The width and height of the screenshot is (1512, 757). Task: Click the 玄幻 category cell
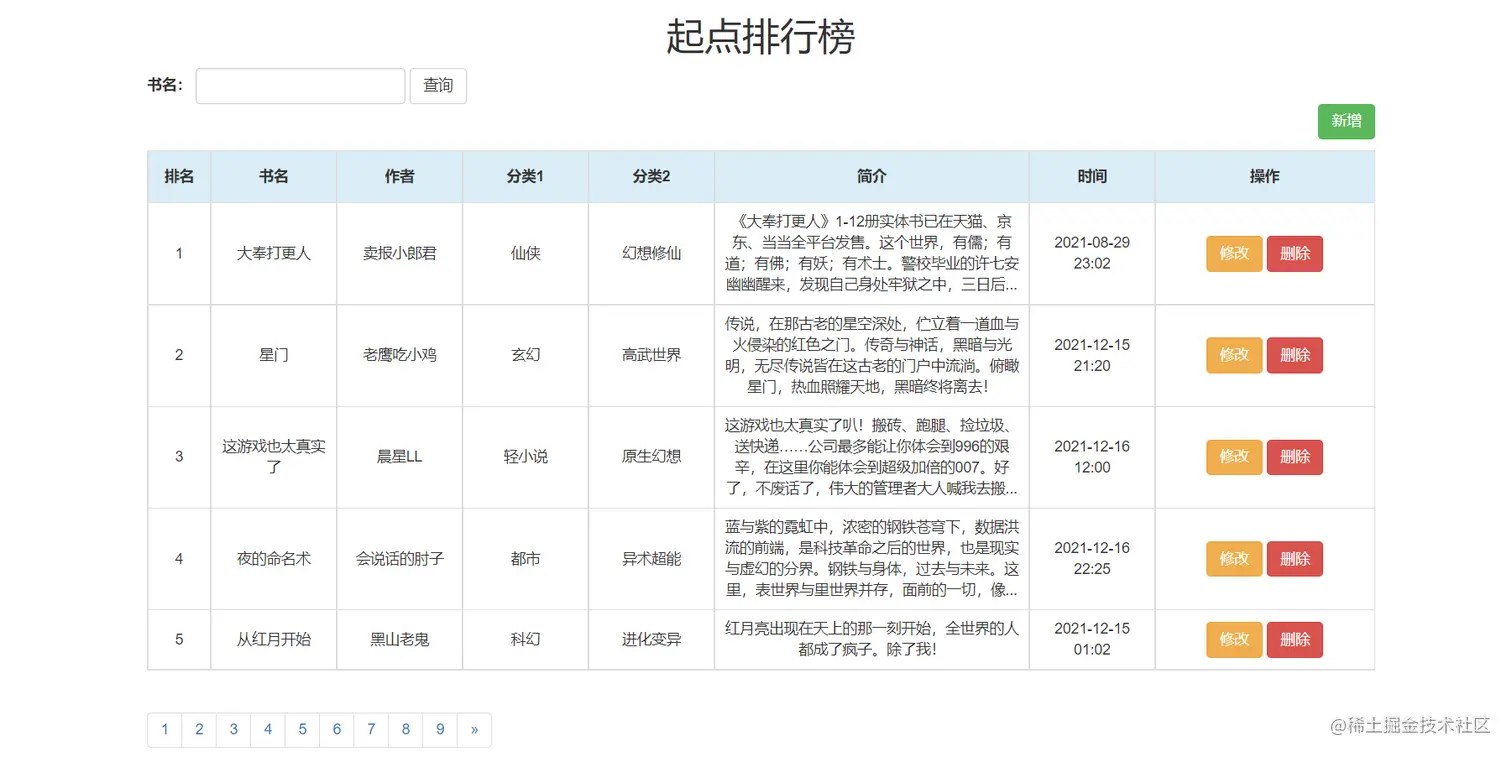[x=526, y=356]
